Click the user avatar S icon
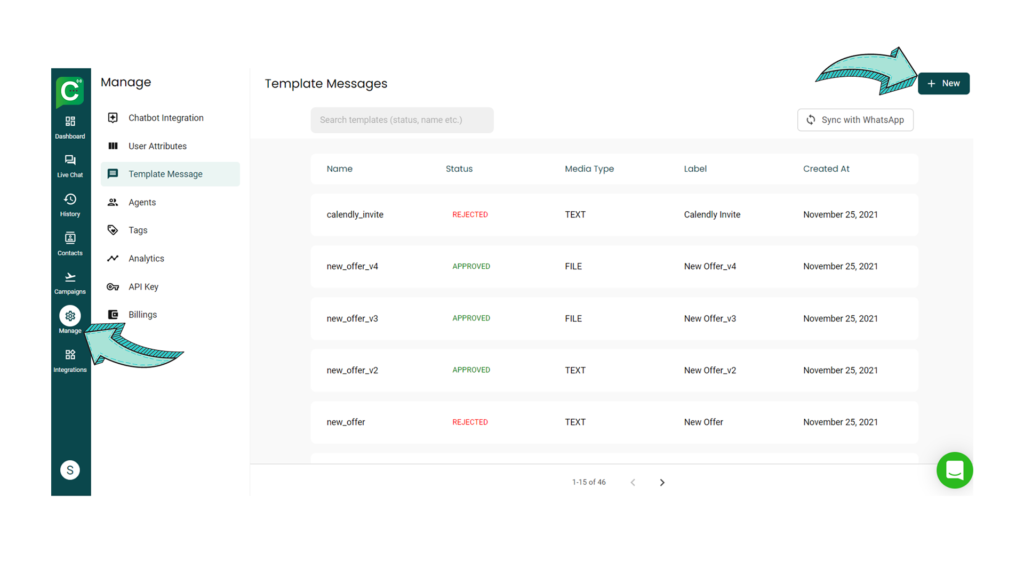This screenshot has width=1024, height=576. [70, 470]
